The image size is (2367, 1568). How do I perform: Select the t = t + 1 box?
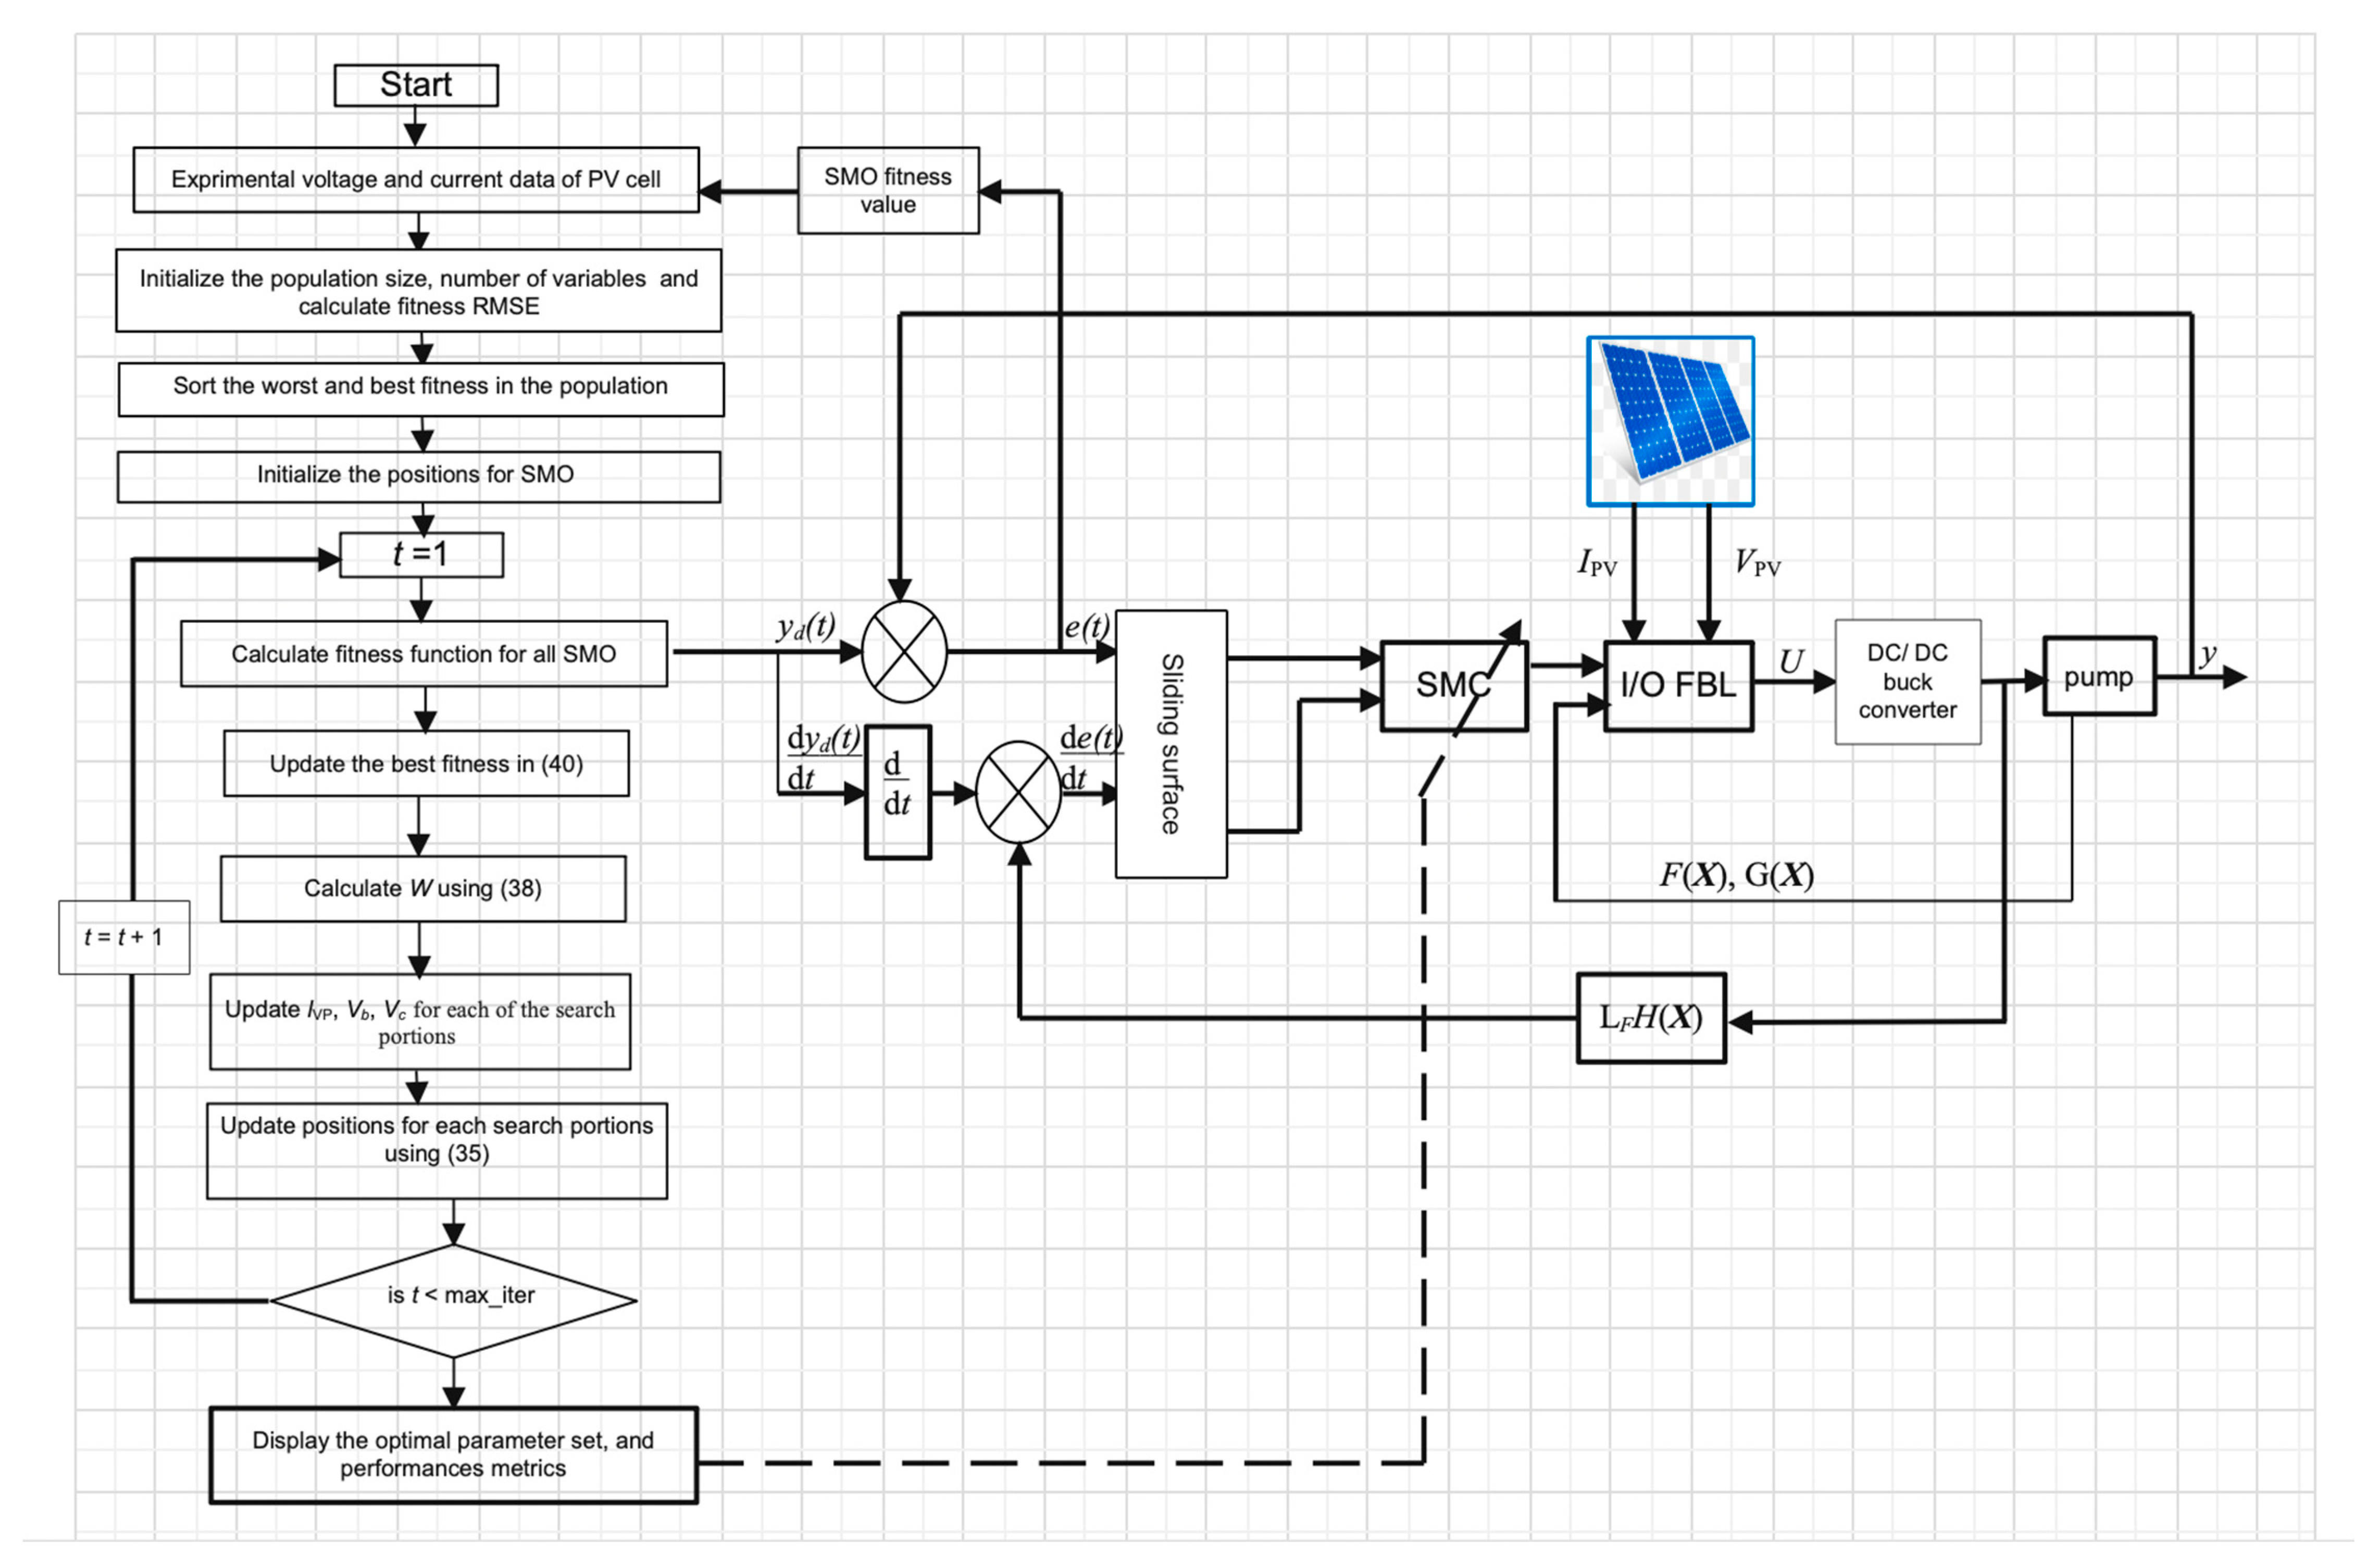point(123,937)
